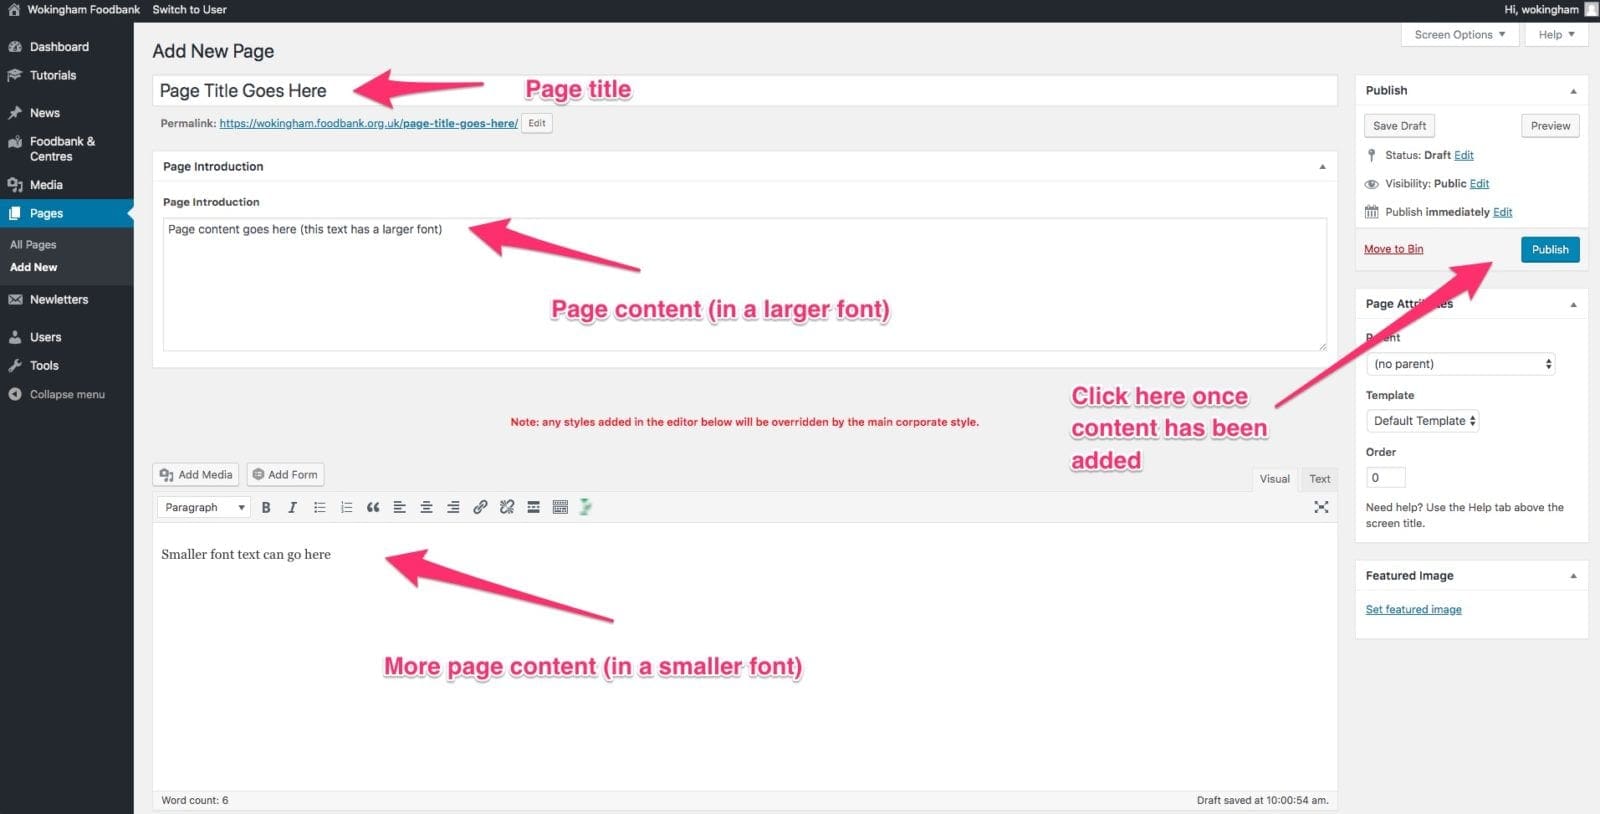
Task: Align text left
Action: [x=400, y=507]
